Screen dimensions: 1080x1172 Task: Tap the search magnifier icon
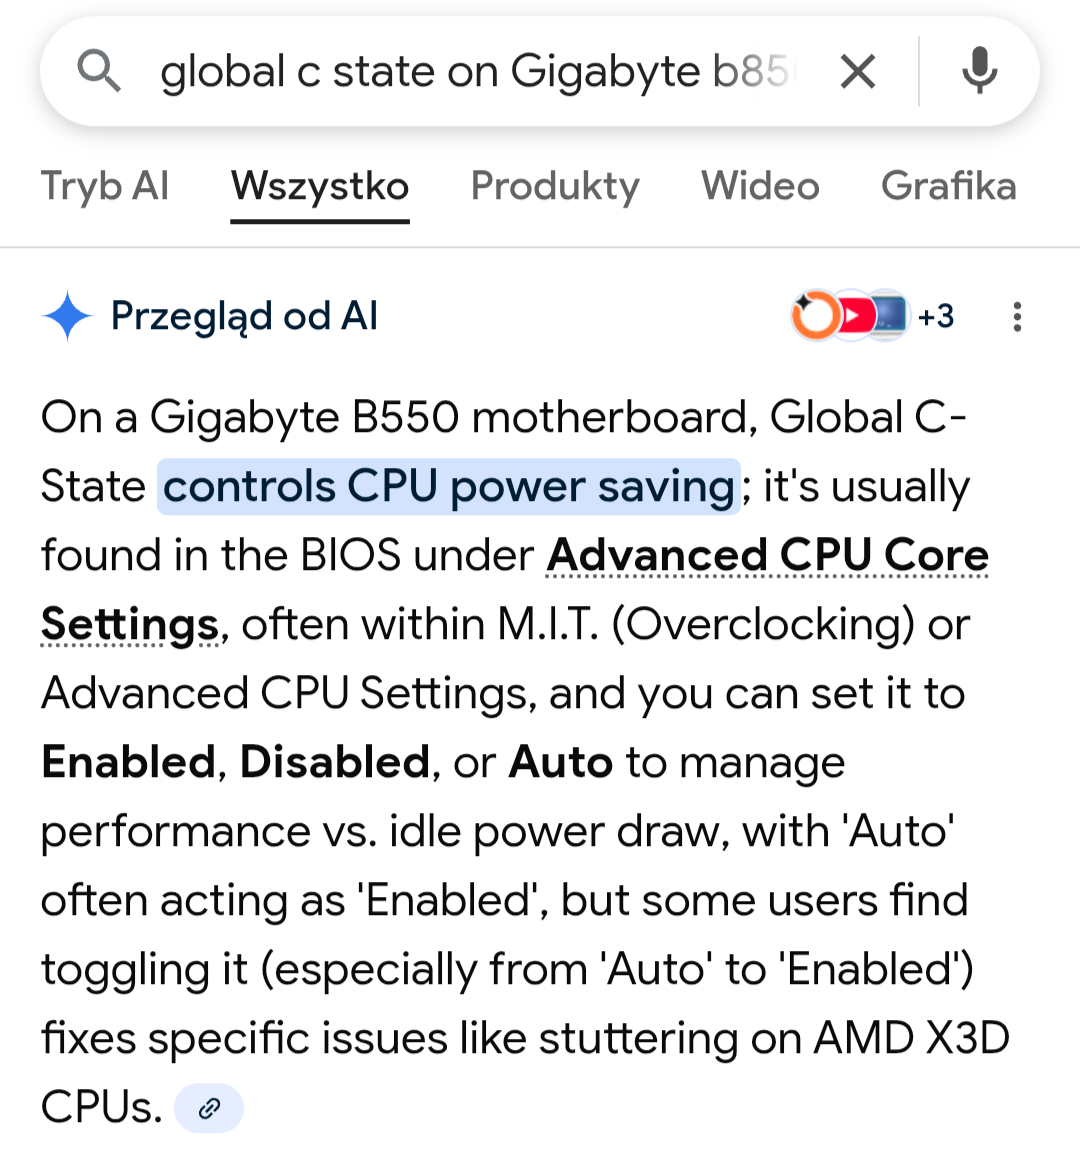[x=99, y=72]
